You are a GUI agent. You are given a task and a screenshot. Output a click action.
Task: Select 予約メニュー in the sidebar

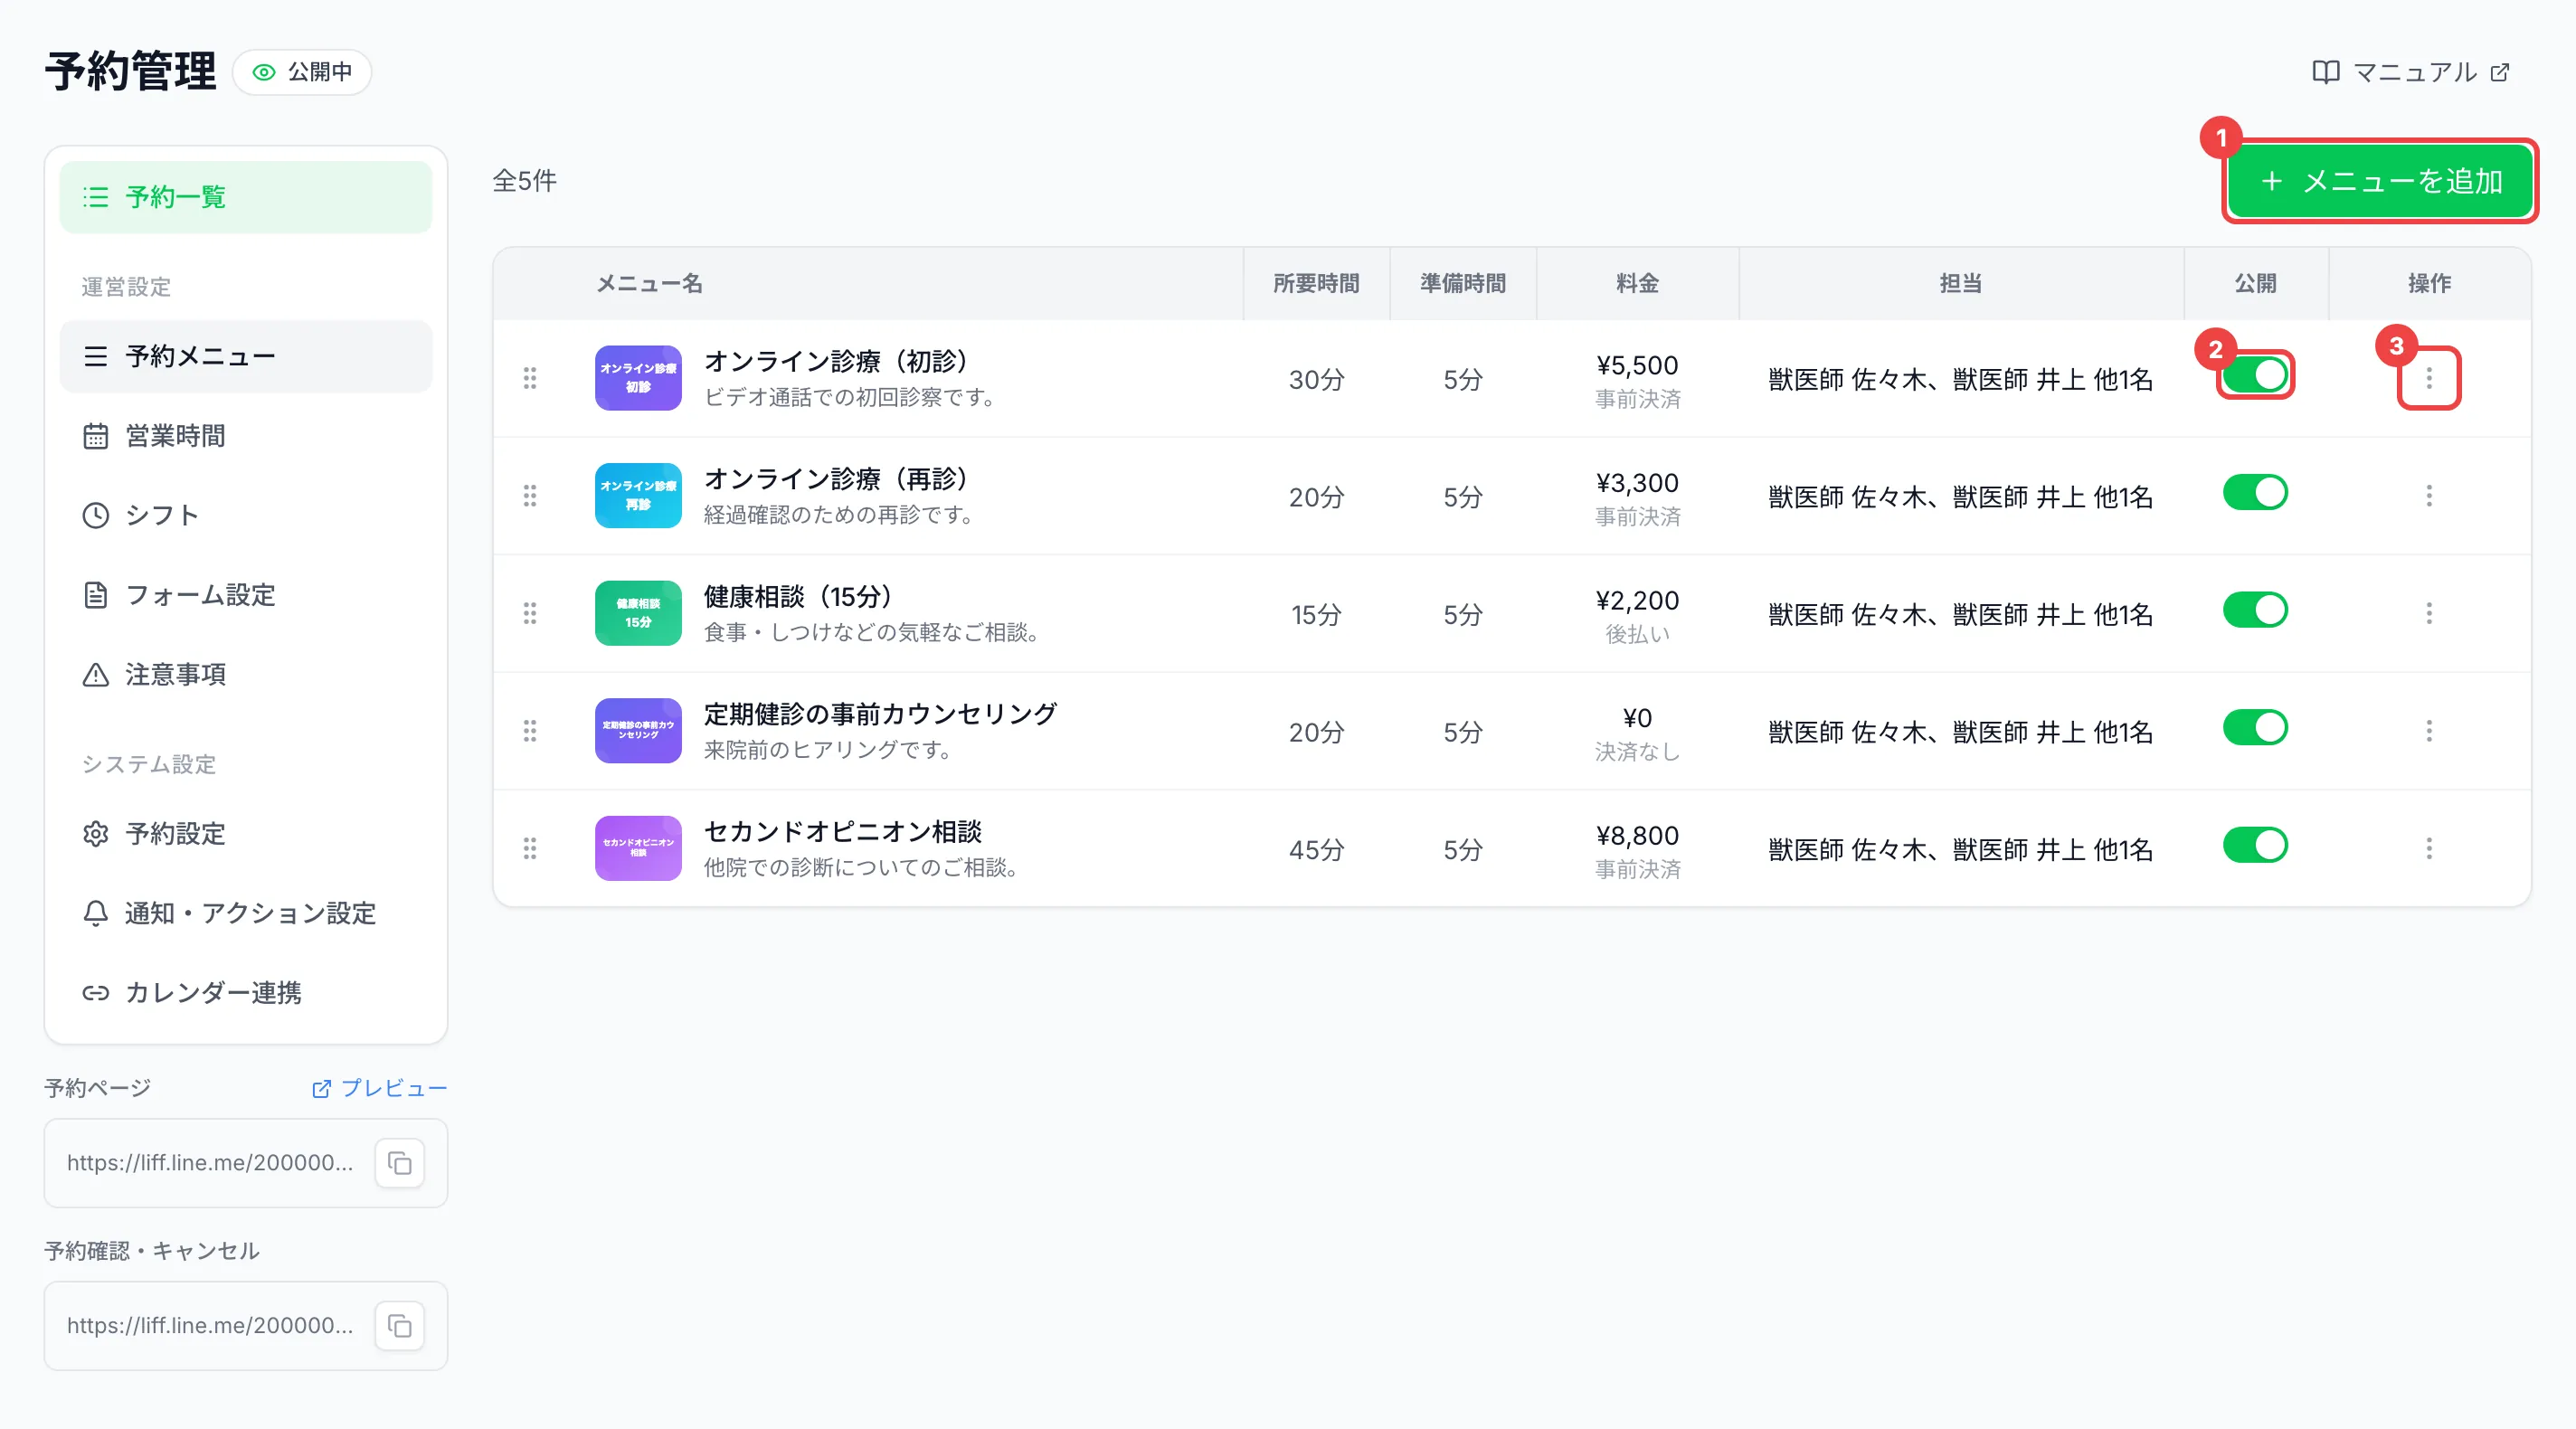click(x=246, y=356)
